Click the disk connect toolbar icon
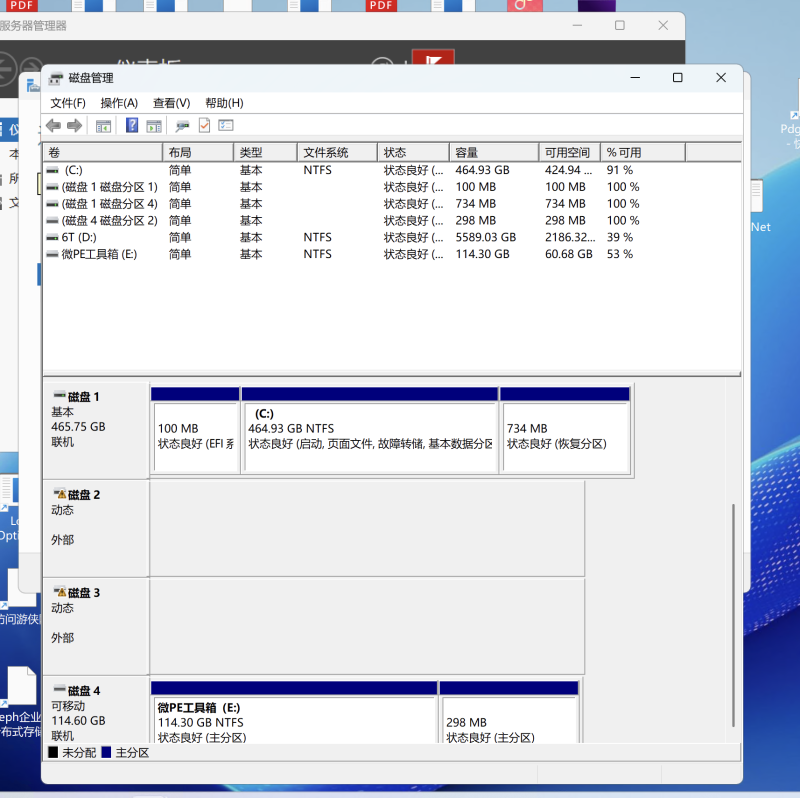This screenshot has height=798, width=800. (x=182, y=126)
